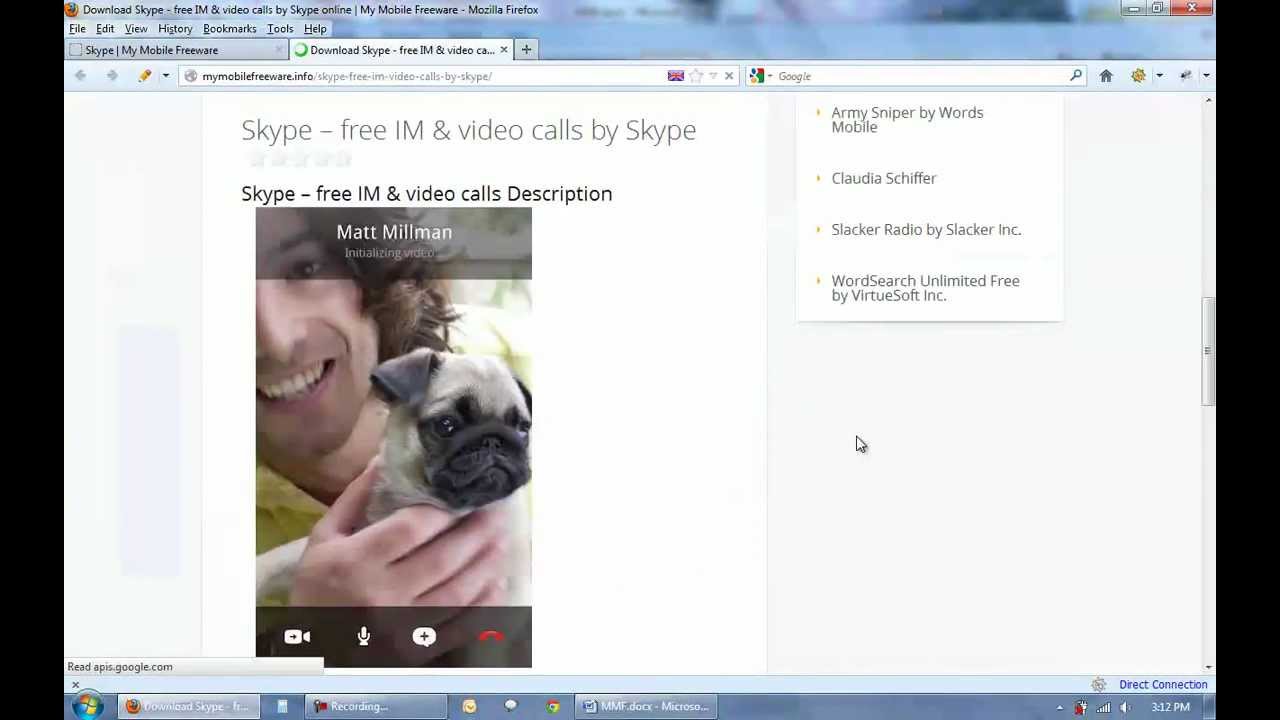Click the Skype call screenshot image

click(x=394, y=438)
